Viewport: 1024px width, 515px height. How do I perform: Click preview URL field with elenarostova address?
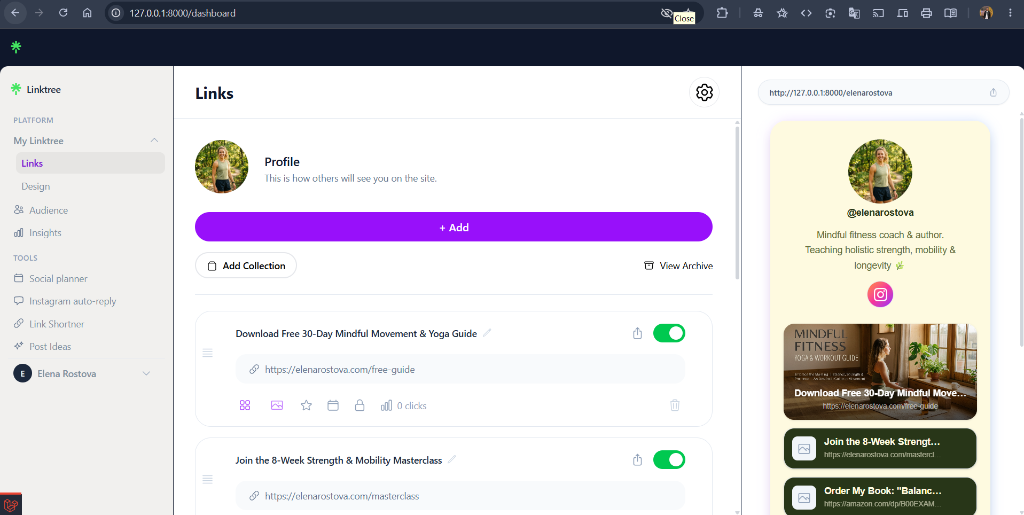pos(883,93)
